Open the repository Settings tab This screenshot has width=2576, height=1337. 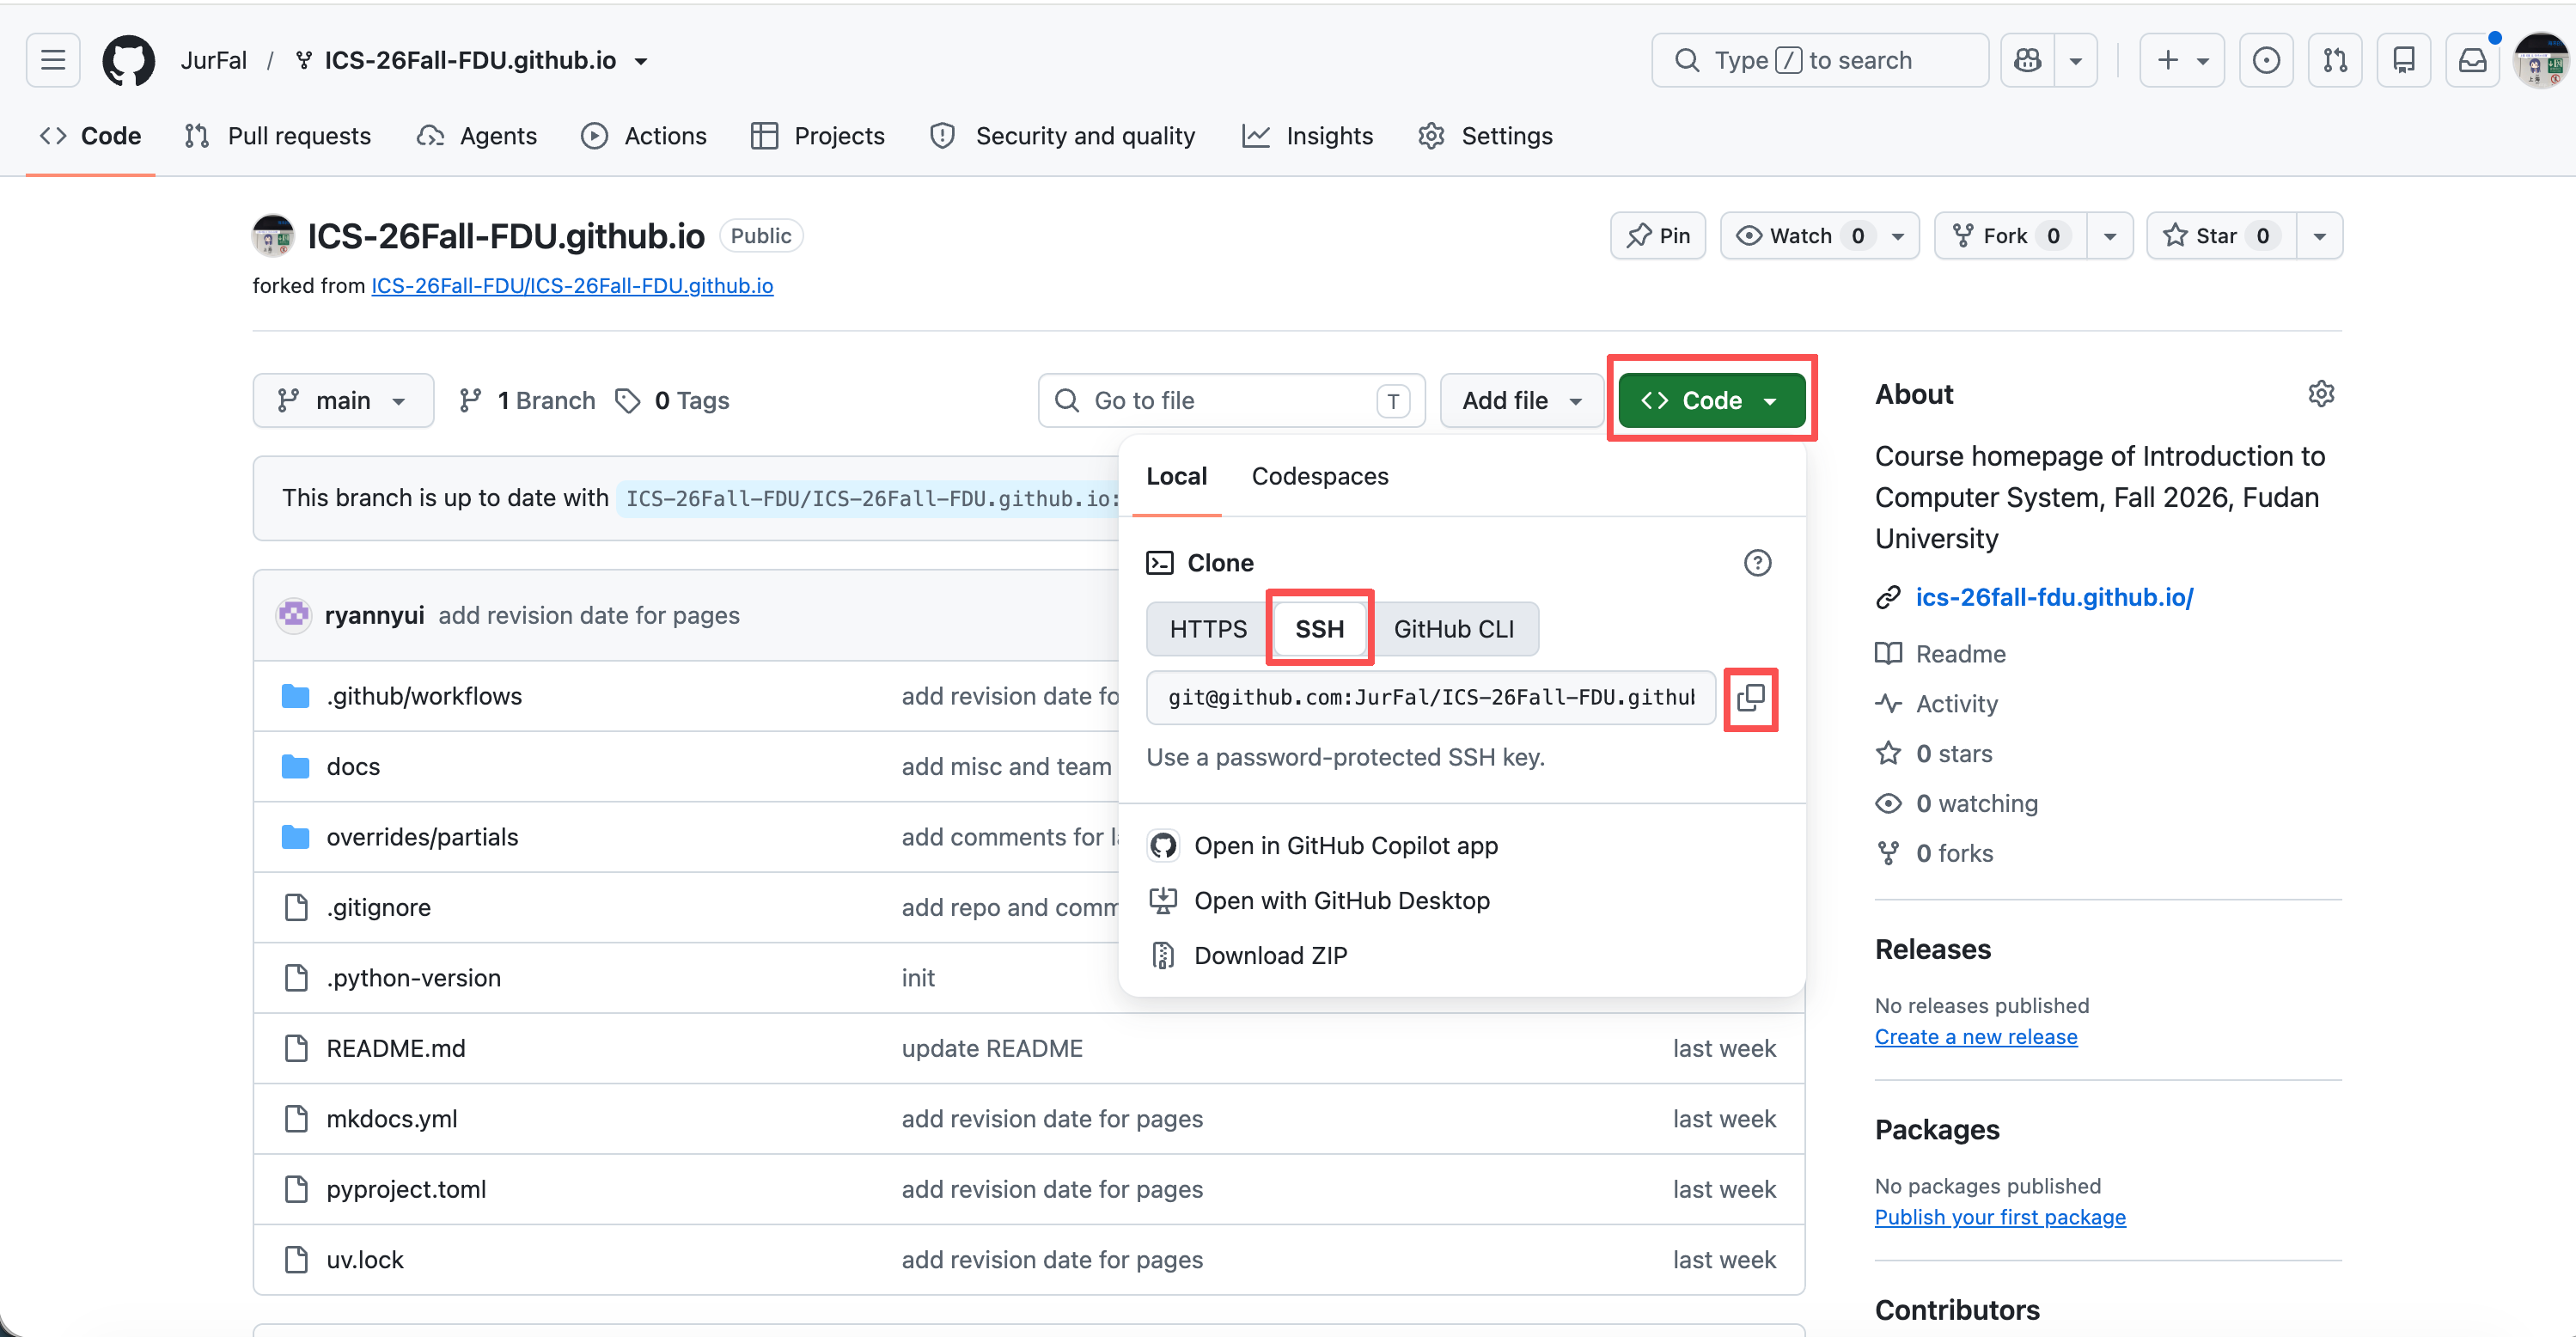(1486, 136)
